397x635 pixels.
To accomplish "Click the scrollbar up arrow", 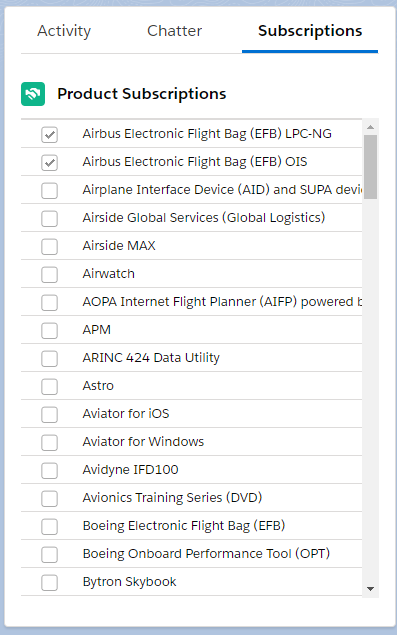I will [x=370, y=127].
